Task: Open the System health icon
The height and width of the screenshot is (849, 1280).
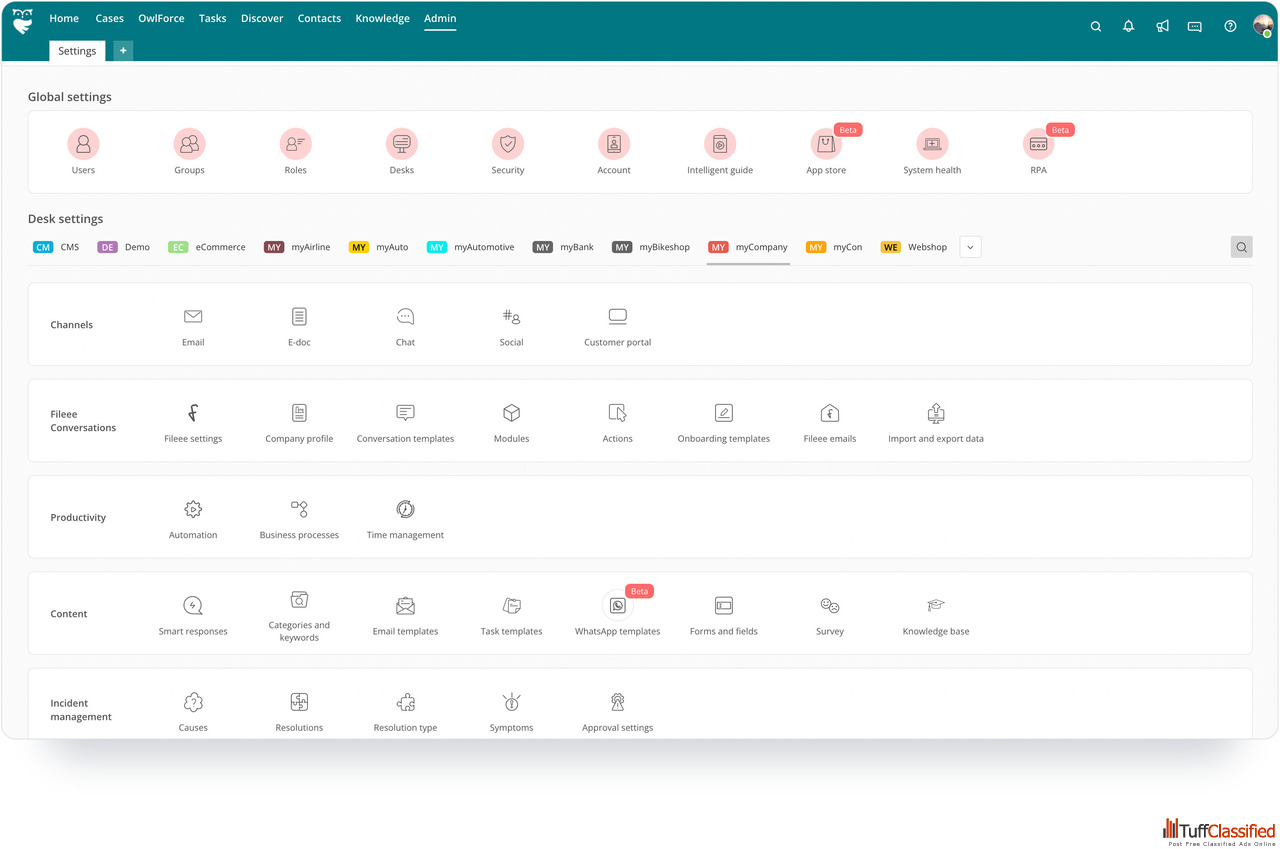Action: [x=932, y=144]
